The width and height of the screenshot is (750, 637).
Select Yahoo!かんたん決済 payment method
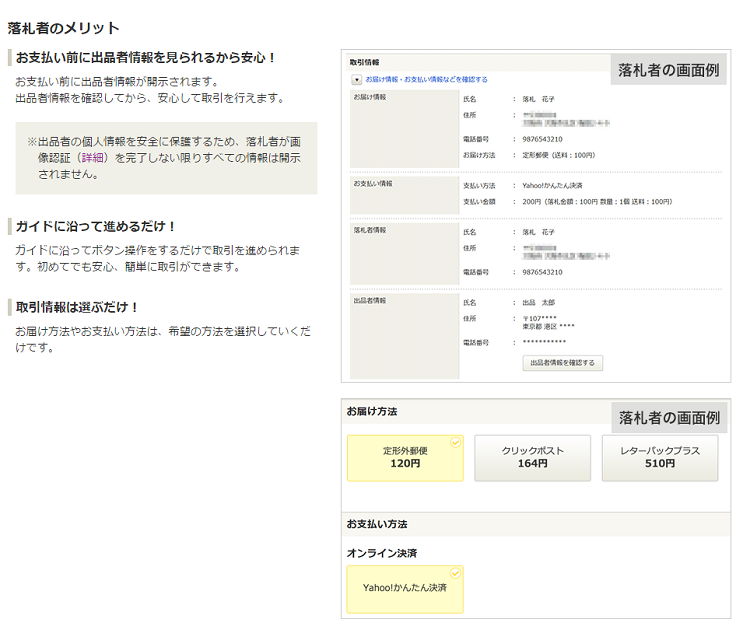pyautogui.click(x=405, y=588)
